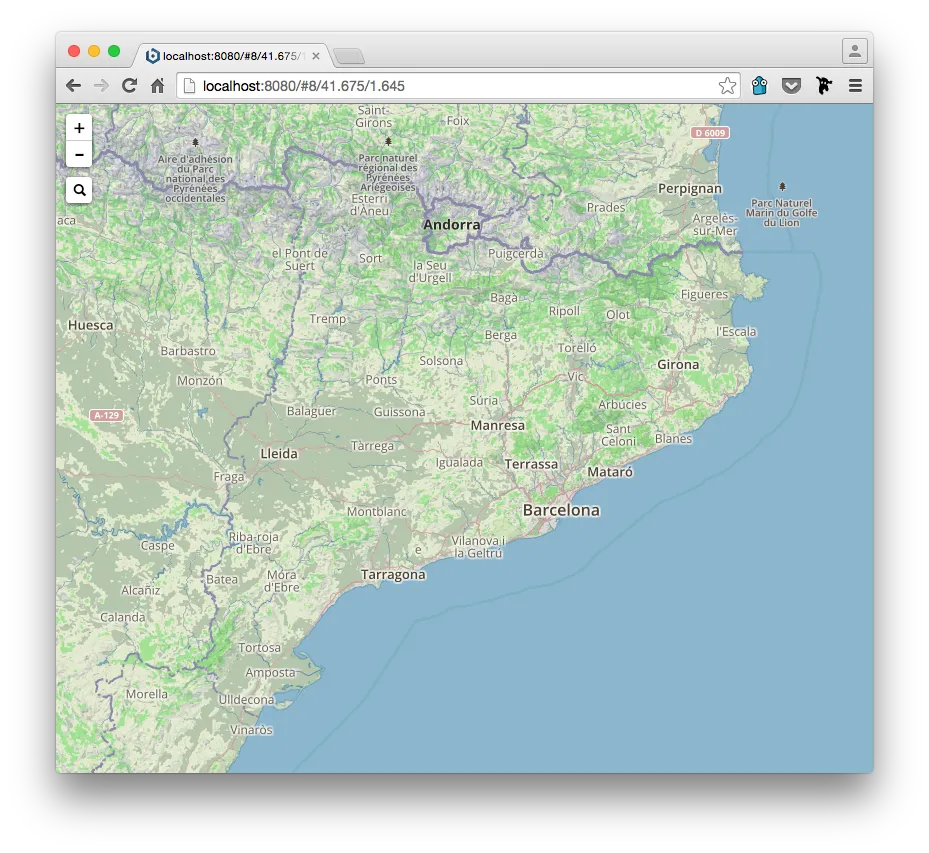Image resolution: width=929 pixels, height=853 pixels.
Task: Click the Vilanova i la Geltrú label
Action: (478, 547)
